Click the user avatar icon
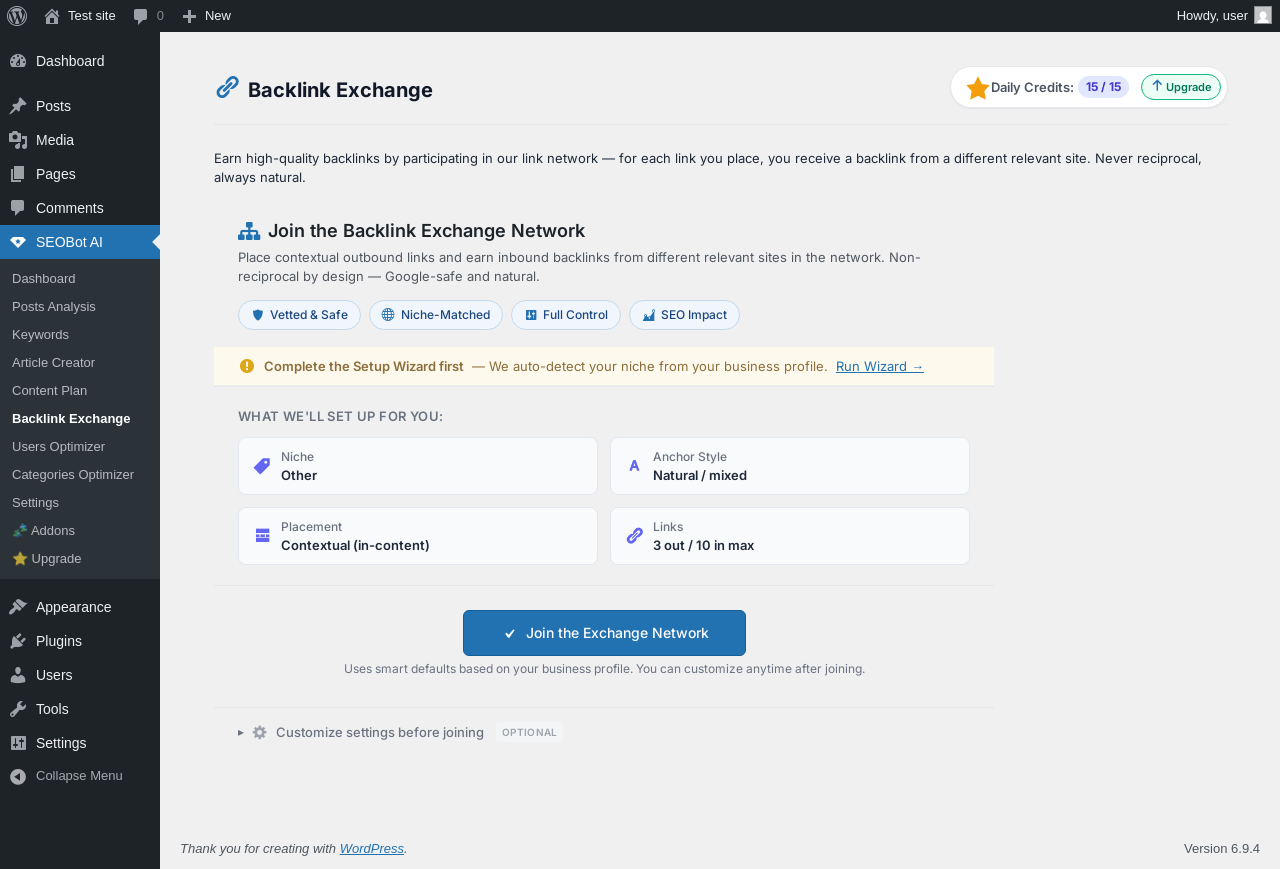1280x869 pixels. point(1263,16)
